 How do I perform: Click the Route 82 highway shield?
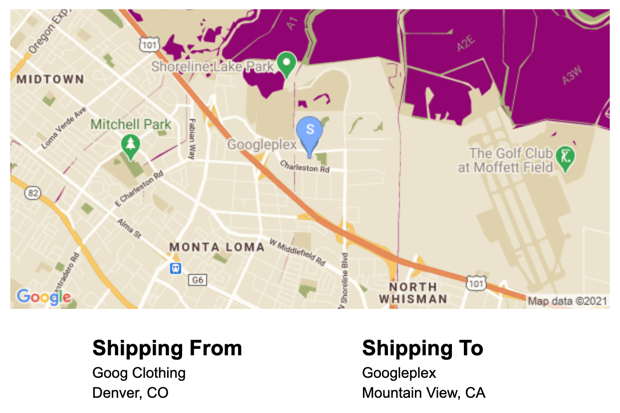point(34,192)
